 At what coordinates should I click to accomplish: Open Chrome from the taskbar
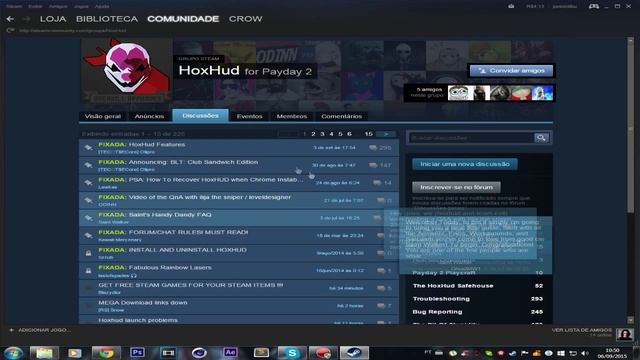click(x=106, y=353)
